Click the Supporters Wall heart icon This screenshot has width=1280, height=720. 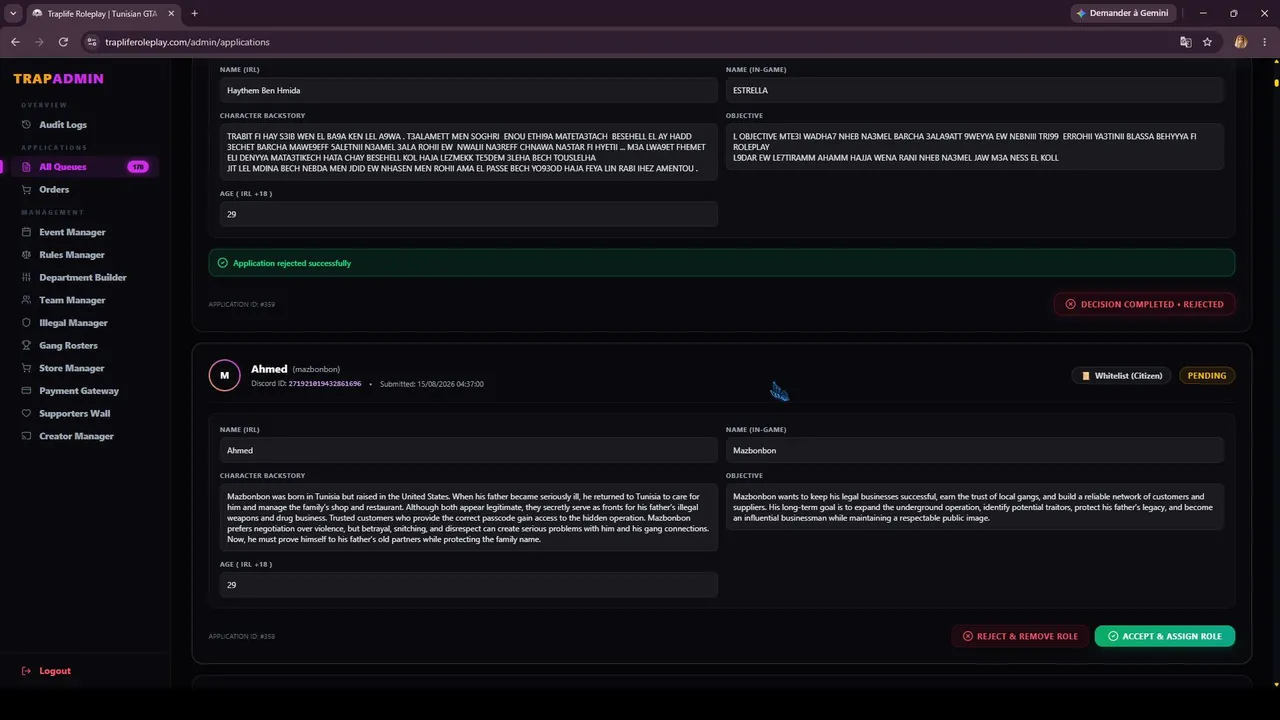pos(27,414)
